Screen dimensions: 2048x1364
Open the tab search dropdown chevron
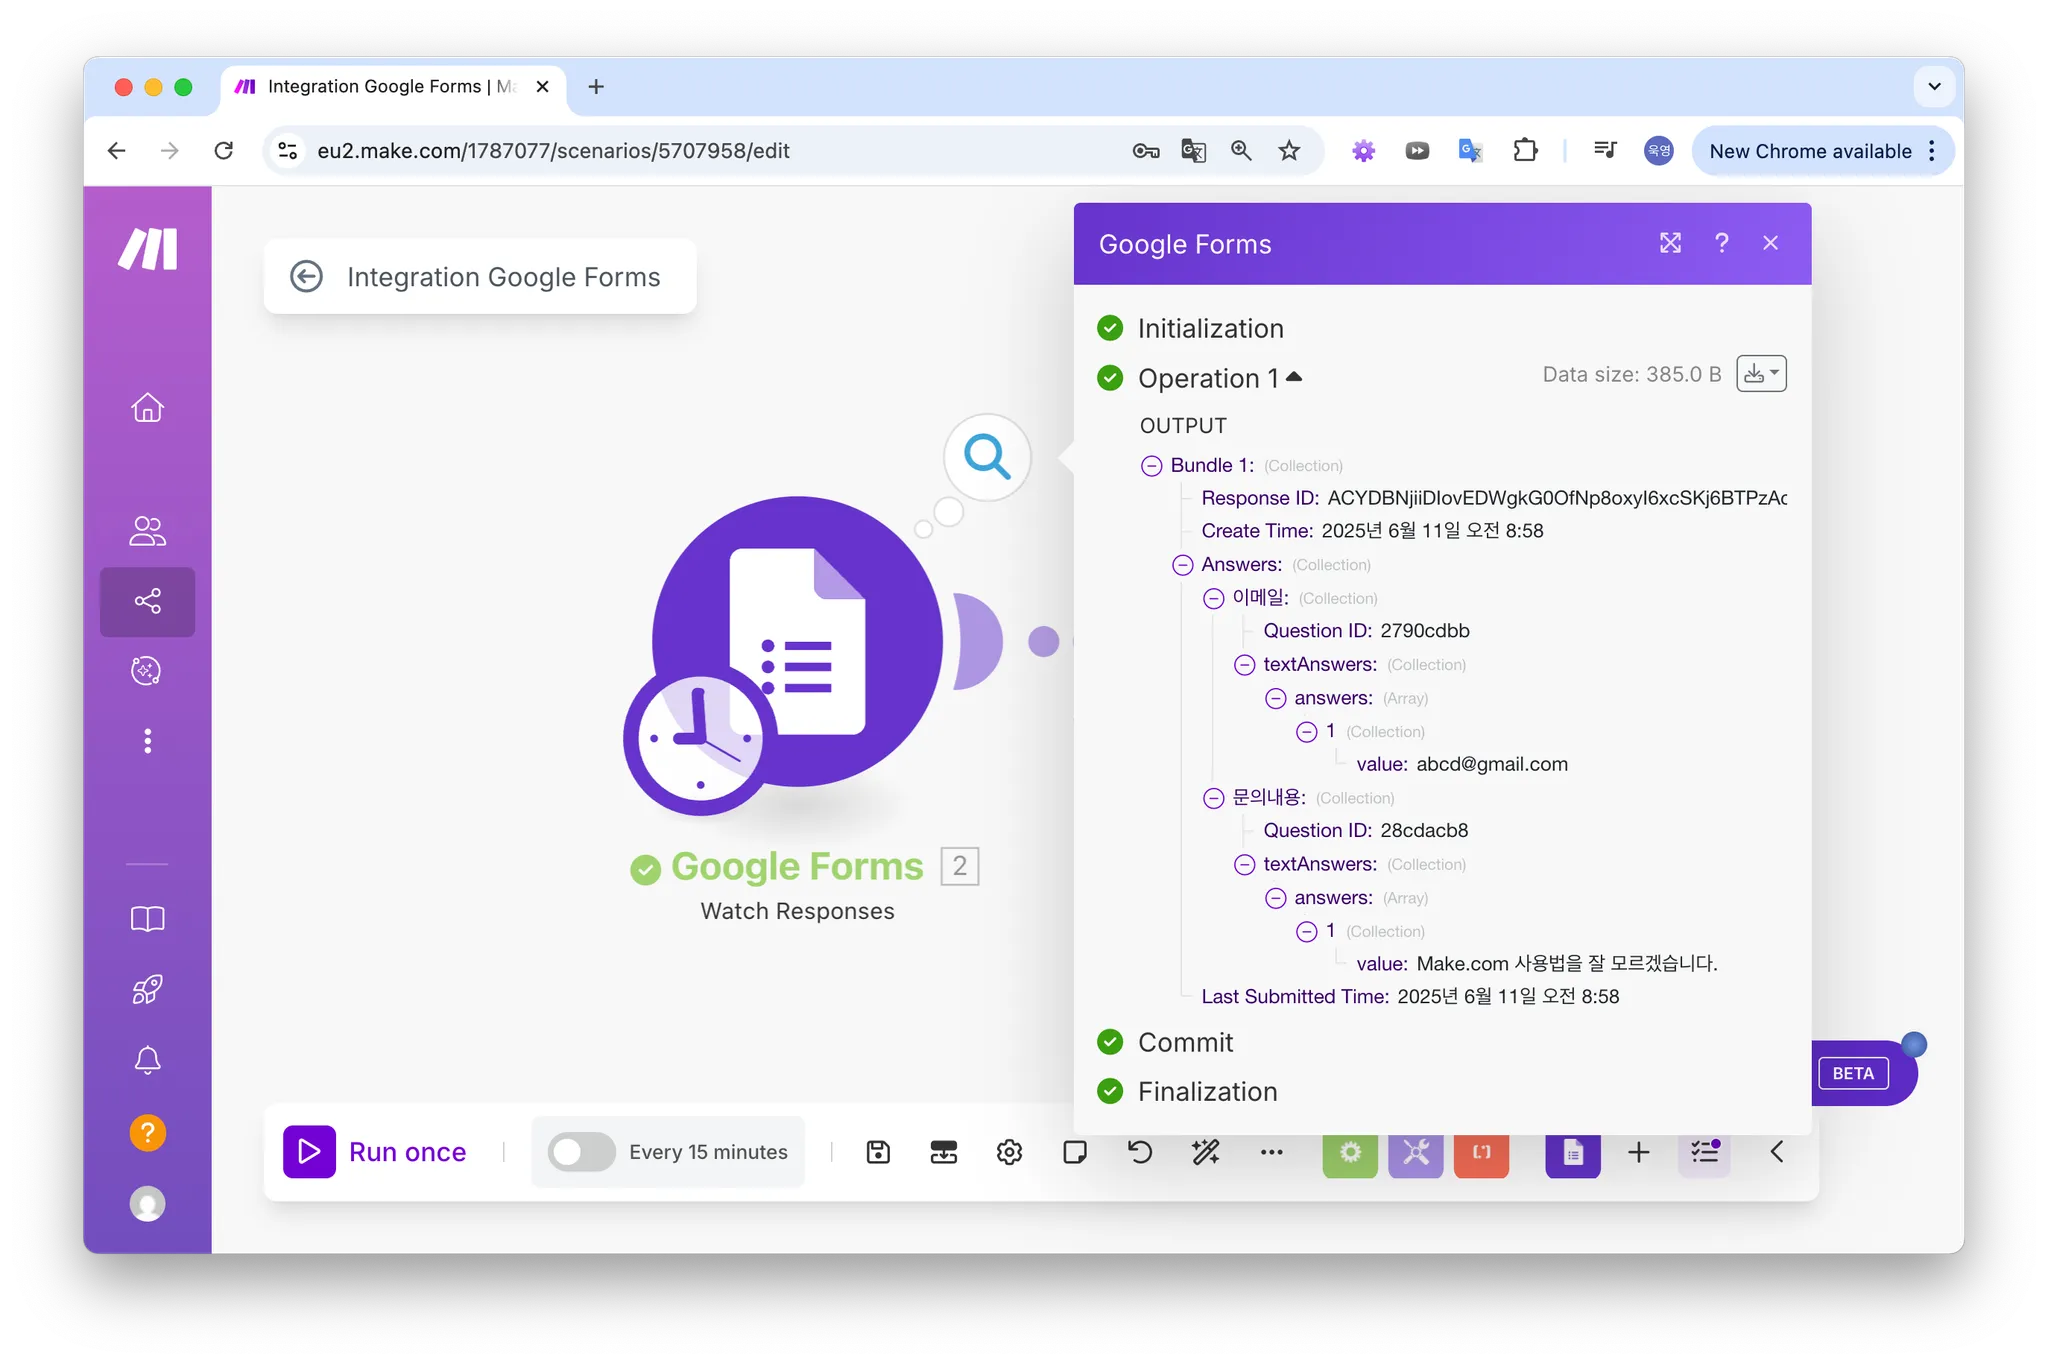[1934, 87]
